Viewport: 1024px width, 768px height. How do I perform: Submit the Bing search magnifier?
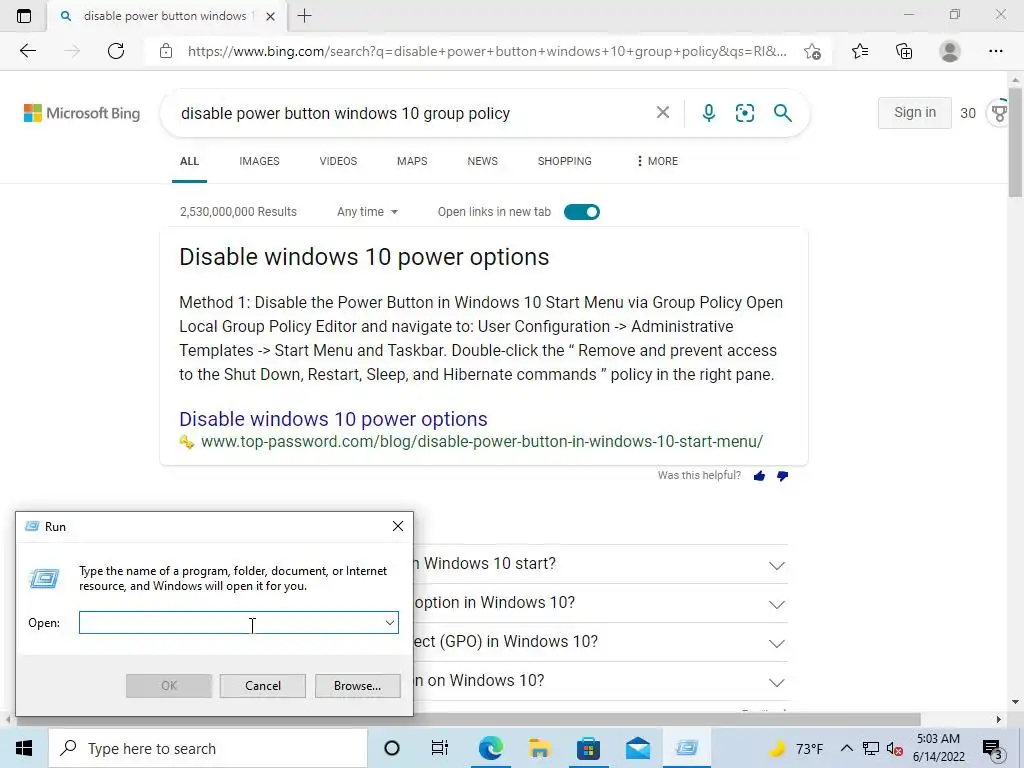pyautogui.click(x=782, y=113)
